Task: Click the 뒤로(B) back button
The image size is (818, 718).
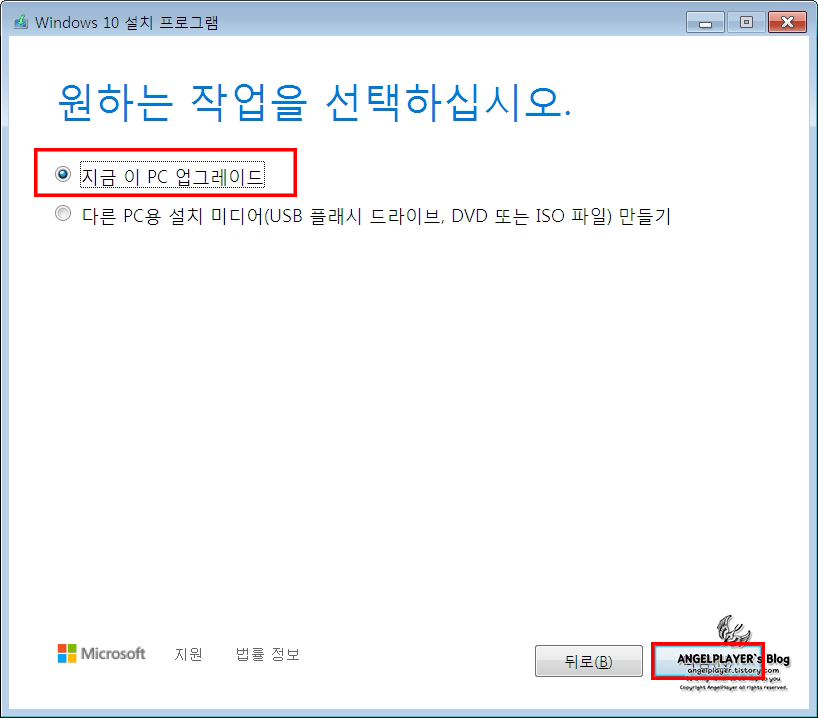Action: coord(588,661)
